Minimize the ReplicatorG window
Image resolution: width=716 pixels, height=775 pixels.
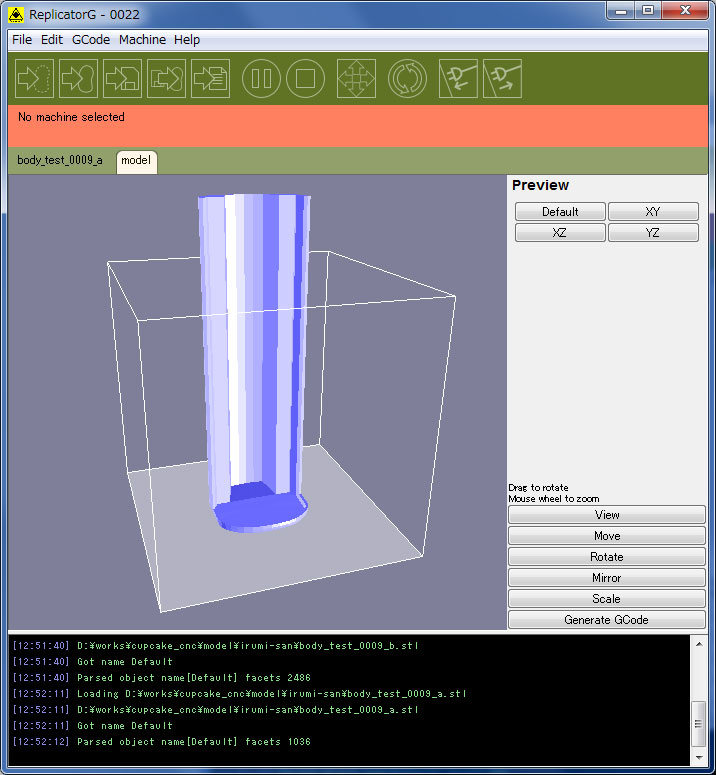coord(622,11)
